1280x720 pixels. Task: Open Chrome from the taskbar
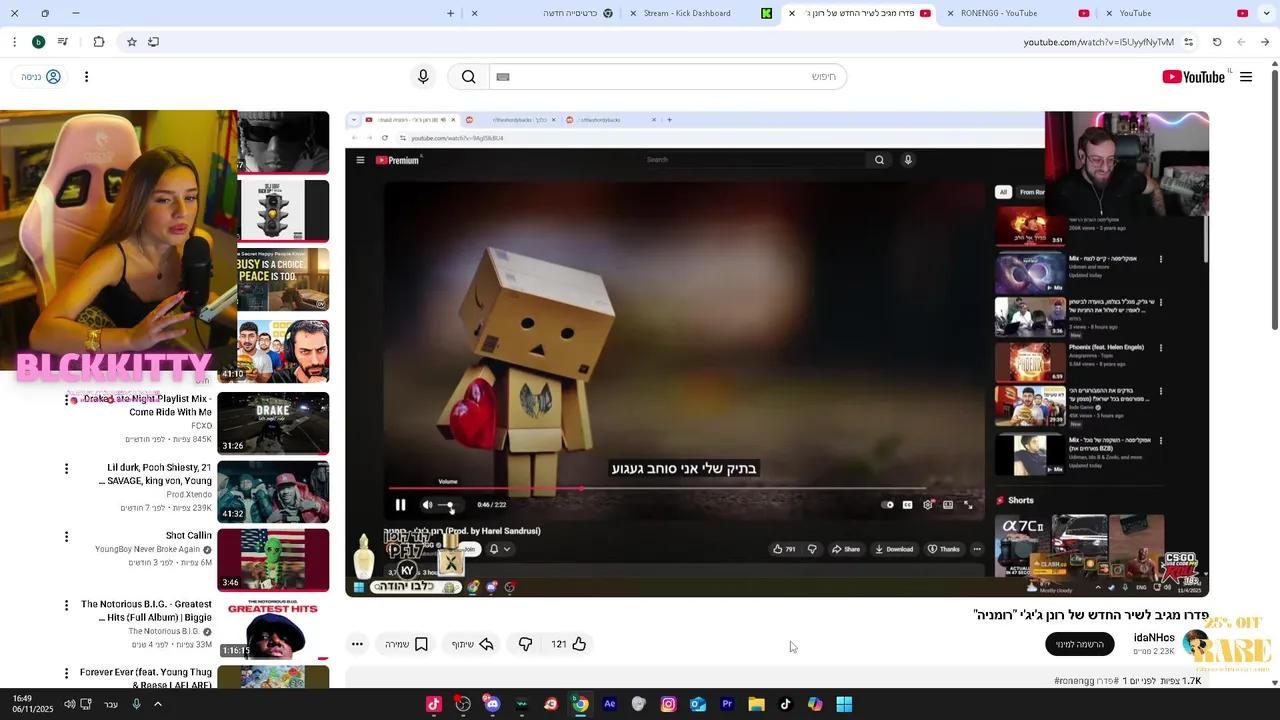tap(580, 704)
